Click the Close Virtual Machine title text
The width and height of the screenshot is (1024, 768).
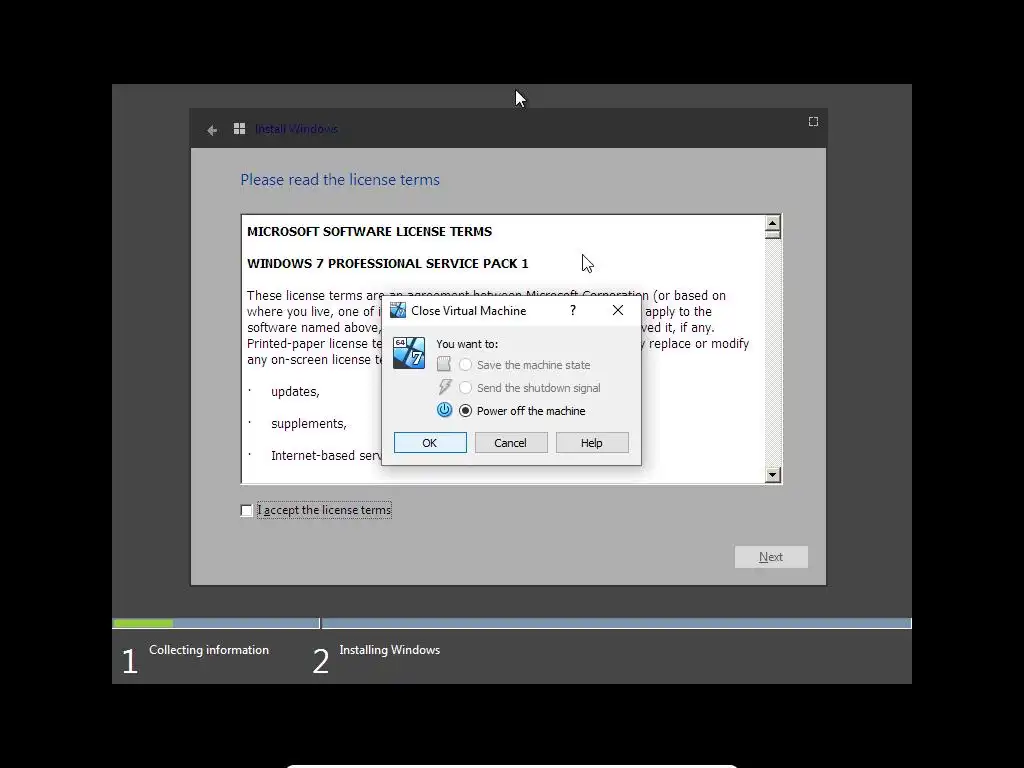(x=469, y=311)
